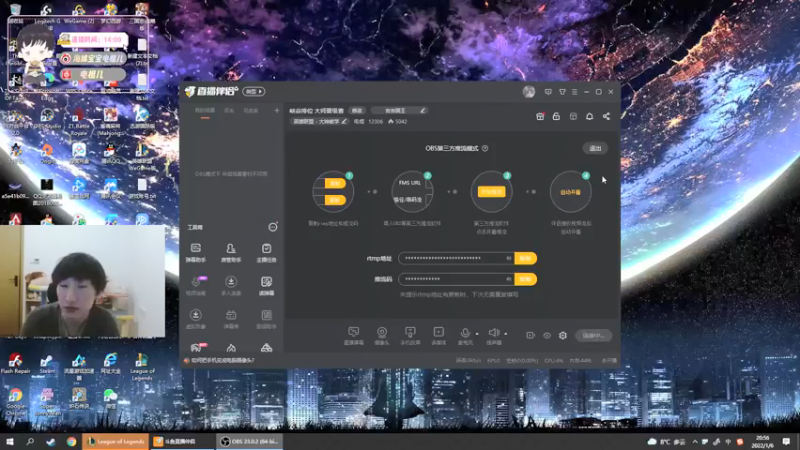
Task: Click the record icon in bottom bar
Action: (x=531, y=335)
